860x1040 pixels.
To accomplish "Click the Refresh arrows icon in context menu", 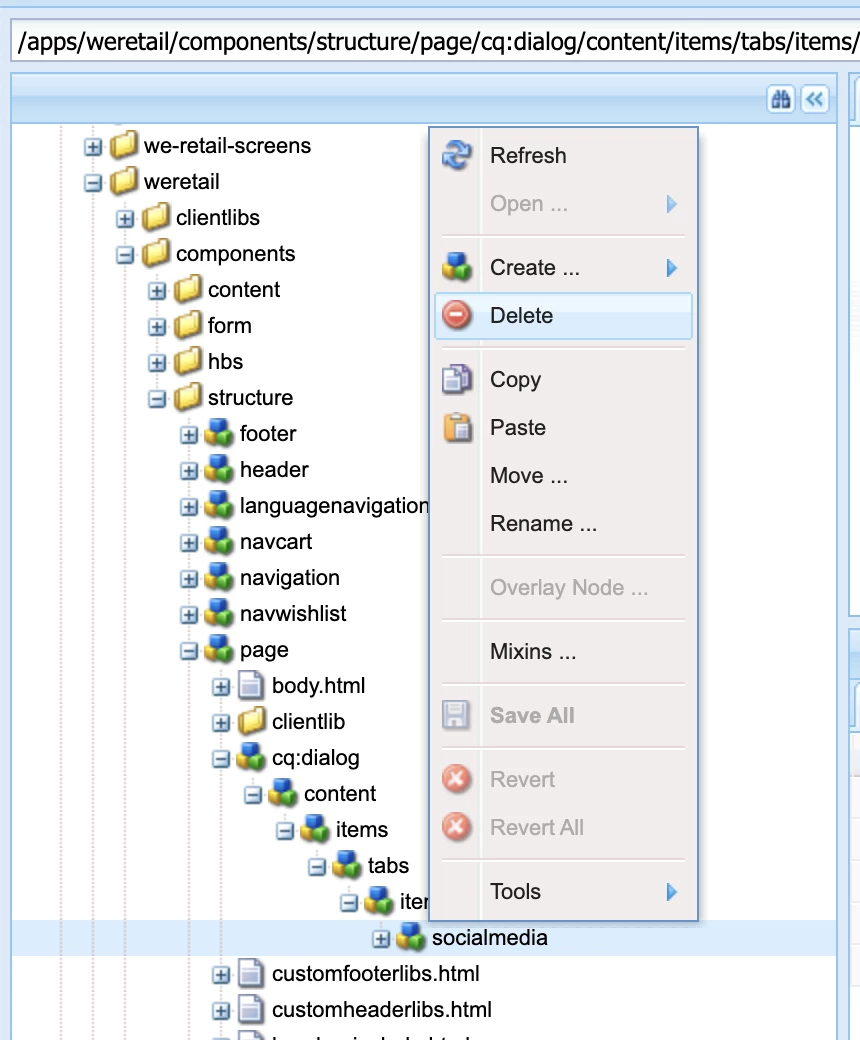I will tap(457, 155).
